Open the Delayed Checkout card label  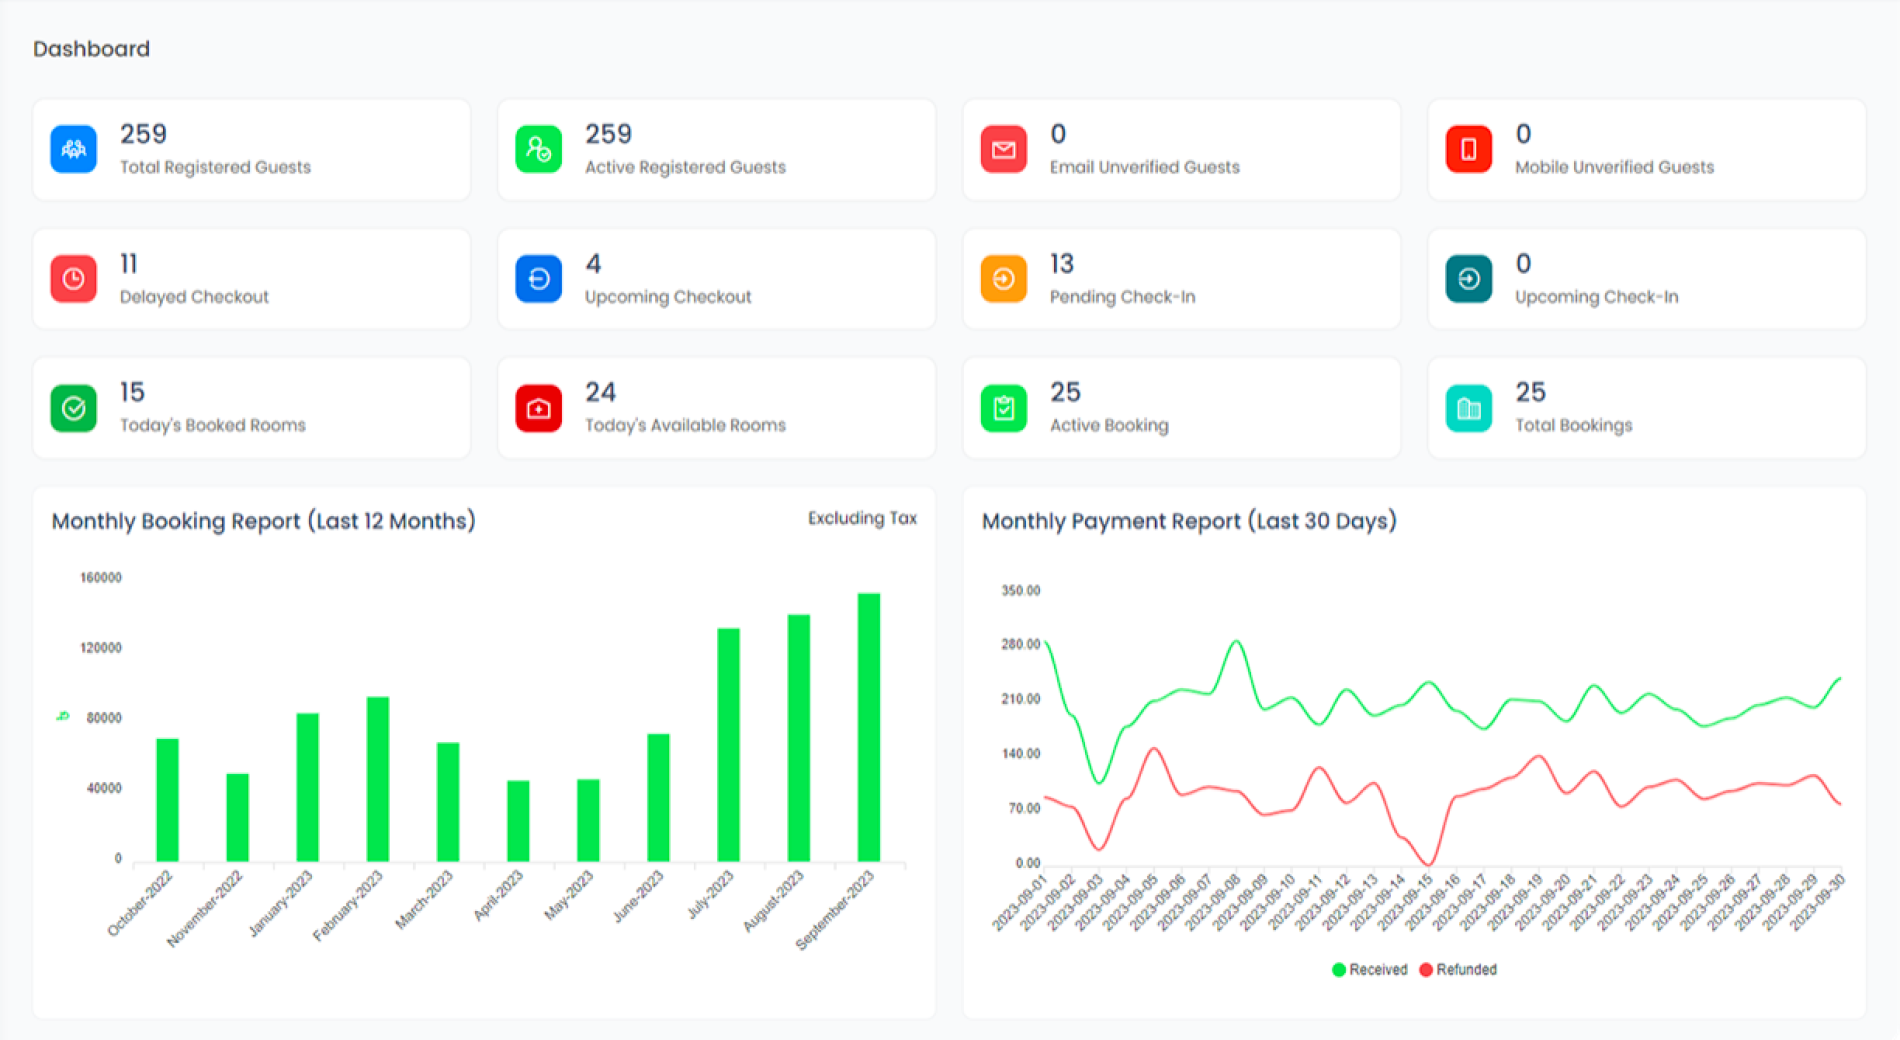[x=194, y=297]
